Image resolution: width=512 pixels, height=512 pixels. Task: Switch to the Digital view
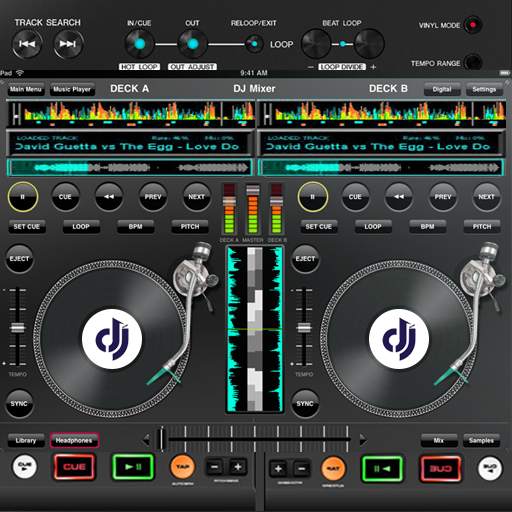[442, 89]
